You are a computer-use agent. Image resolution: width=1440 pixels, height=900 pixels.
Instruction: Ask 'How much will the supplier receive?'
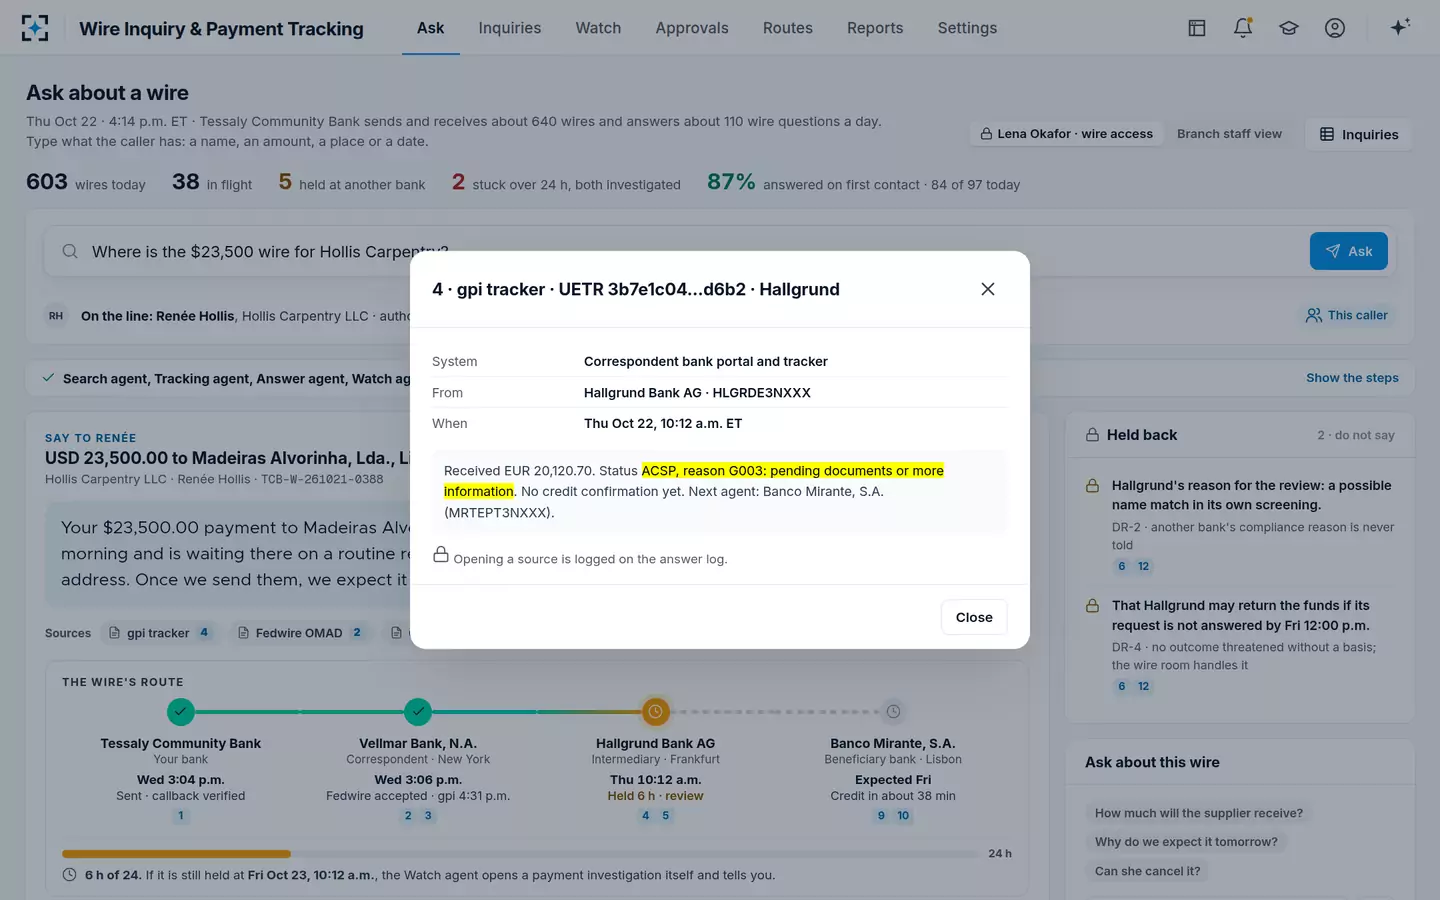[1199, 813]
